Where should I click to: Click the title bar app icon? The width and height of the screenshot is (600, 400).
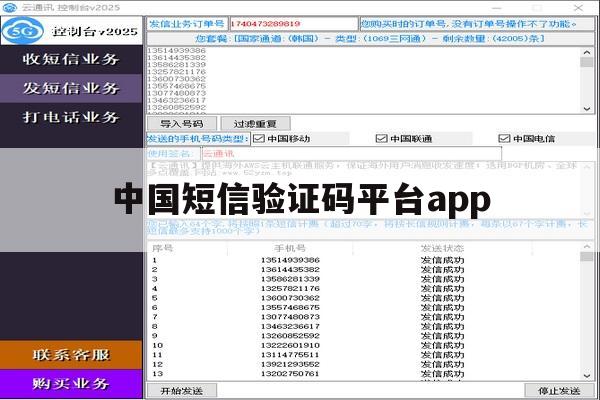9,7
